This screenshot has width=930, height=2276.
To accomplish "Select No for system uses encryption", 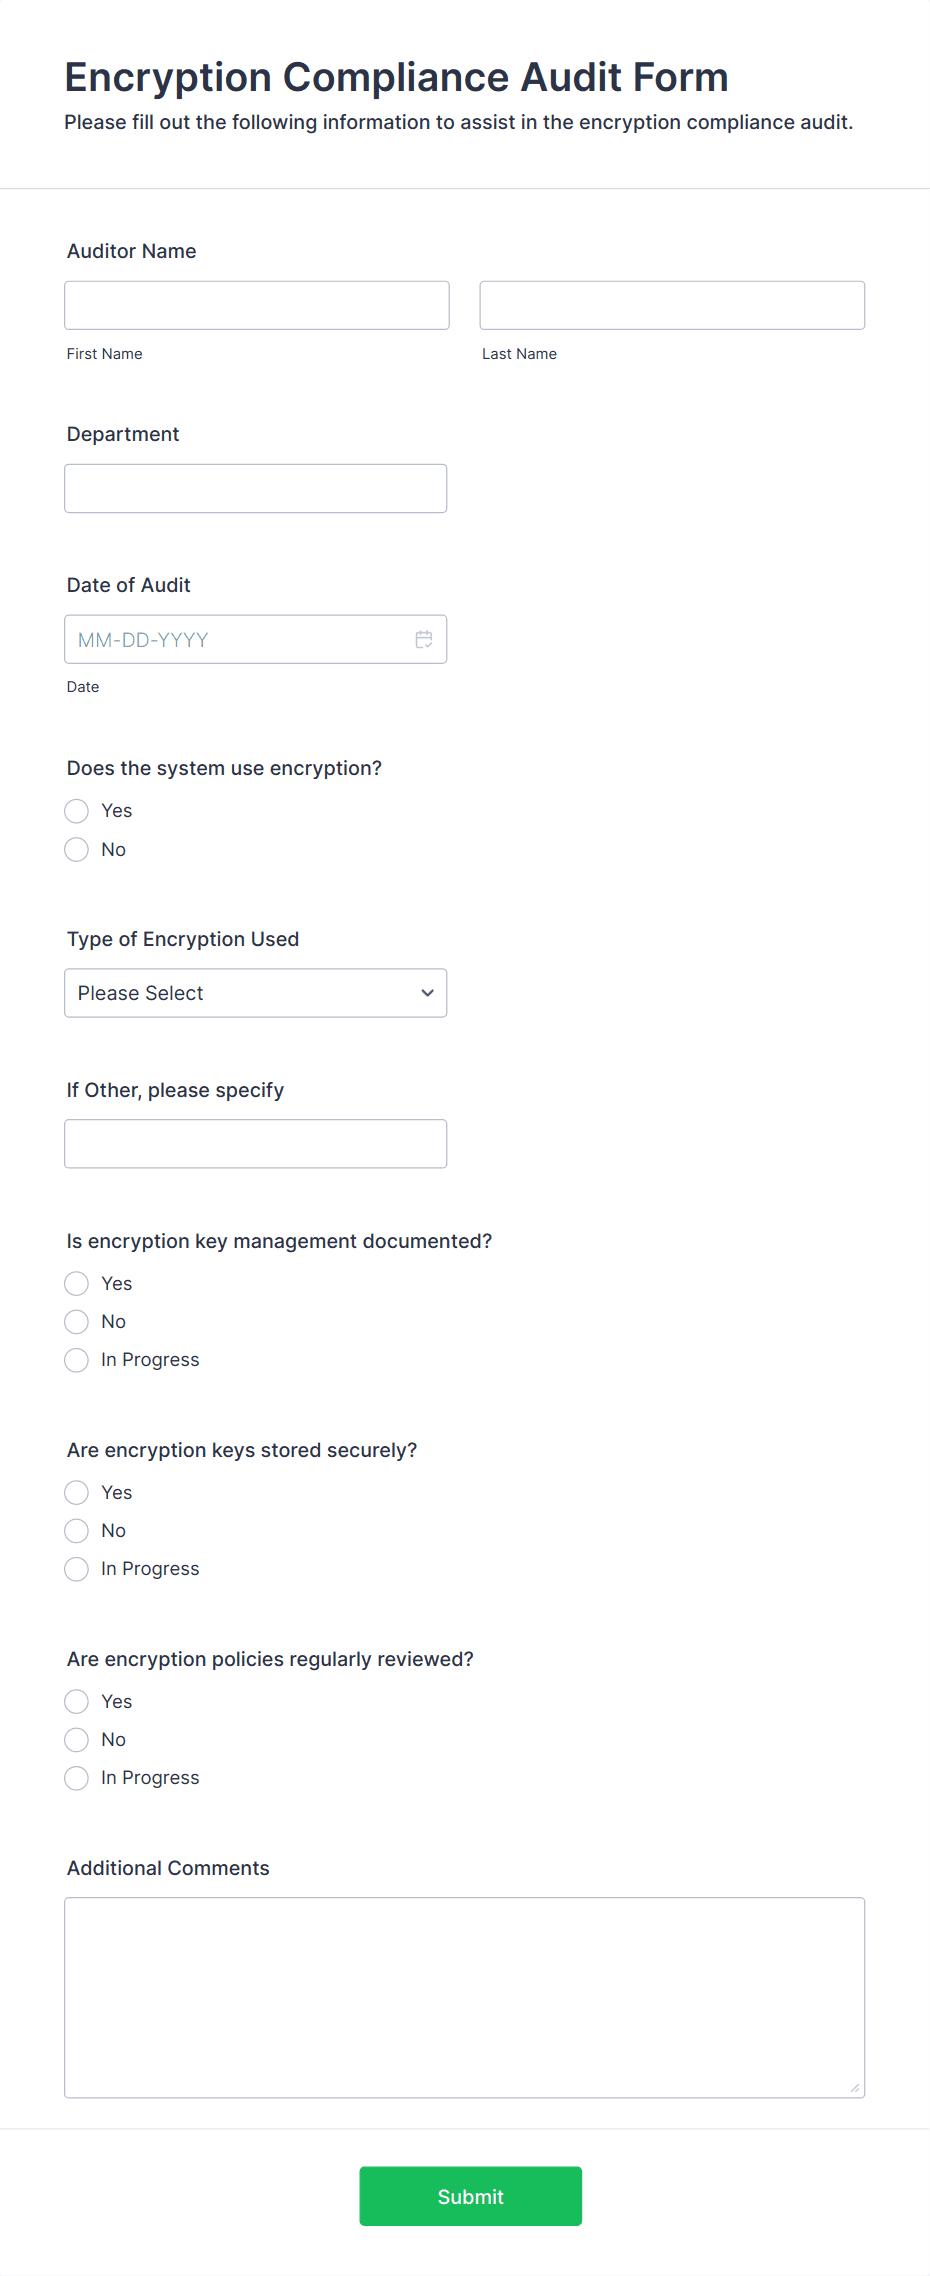I will (77, 850).
